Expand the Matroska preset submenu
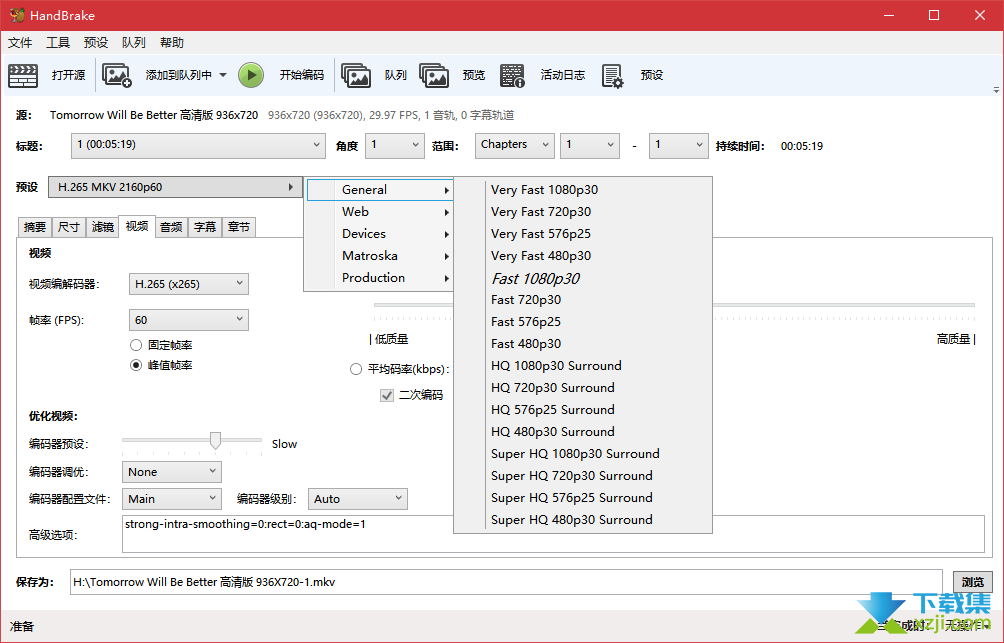The image size is (1004, 643). (380, 256)
